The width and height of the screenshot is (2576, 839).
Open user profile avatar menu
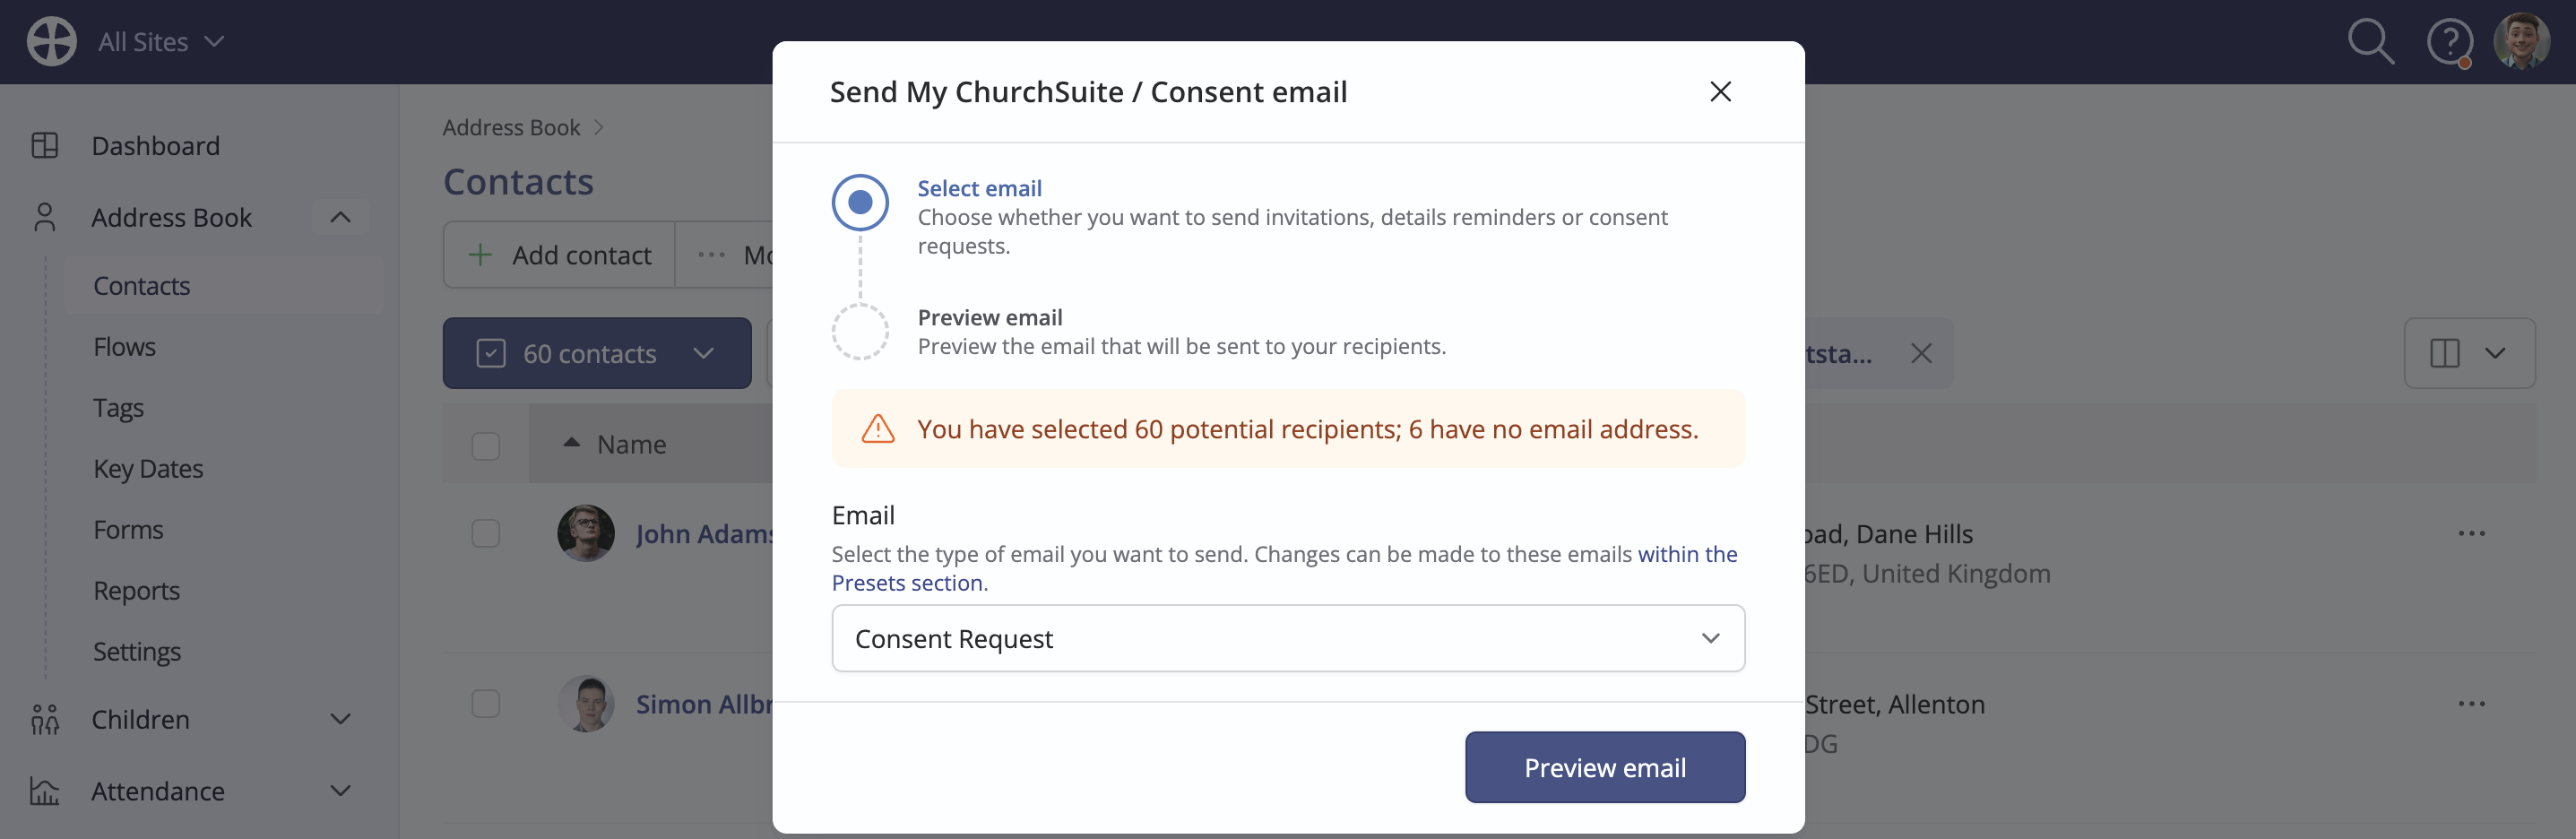coord(2521,42)
